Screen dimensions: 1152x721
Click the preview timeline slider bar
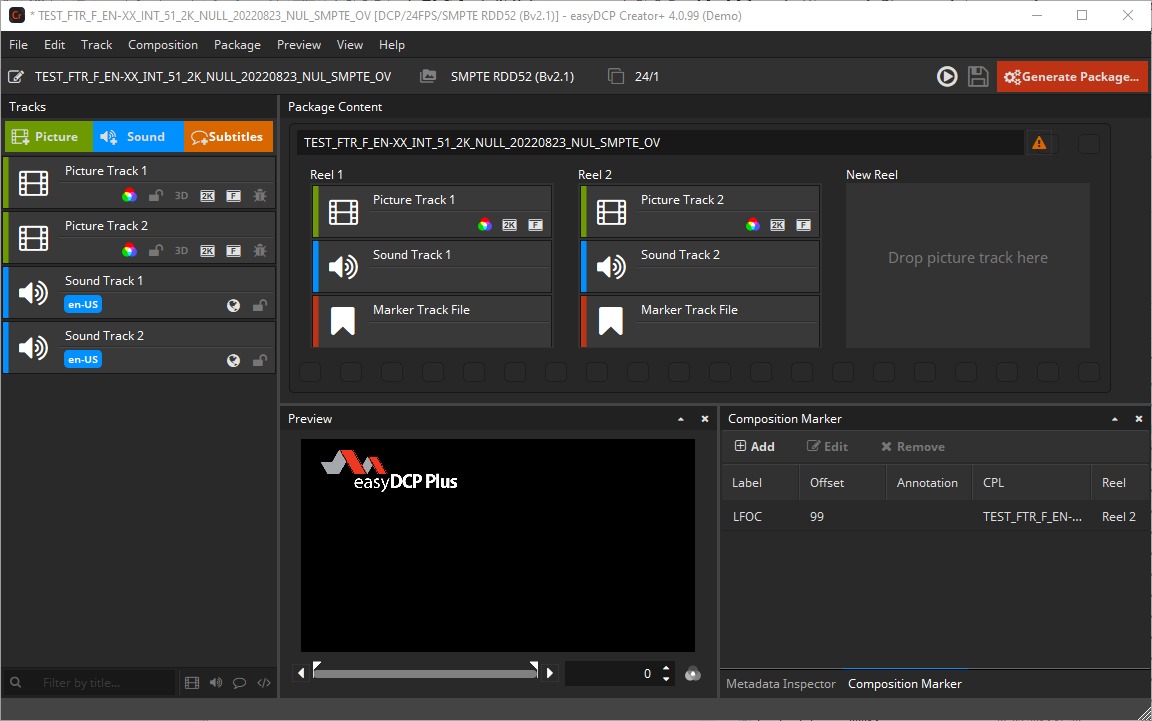pyautogui.click(x=425, y=673)
